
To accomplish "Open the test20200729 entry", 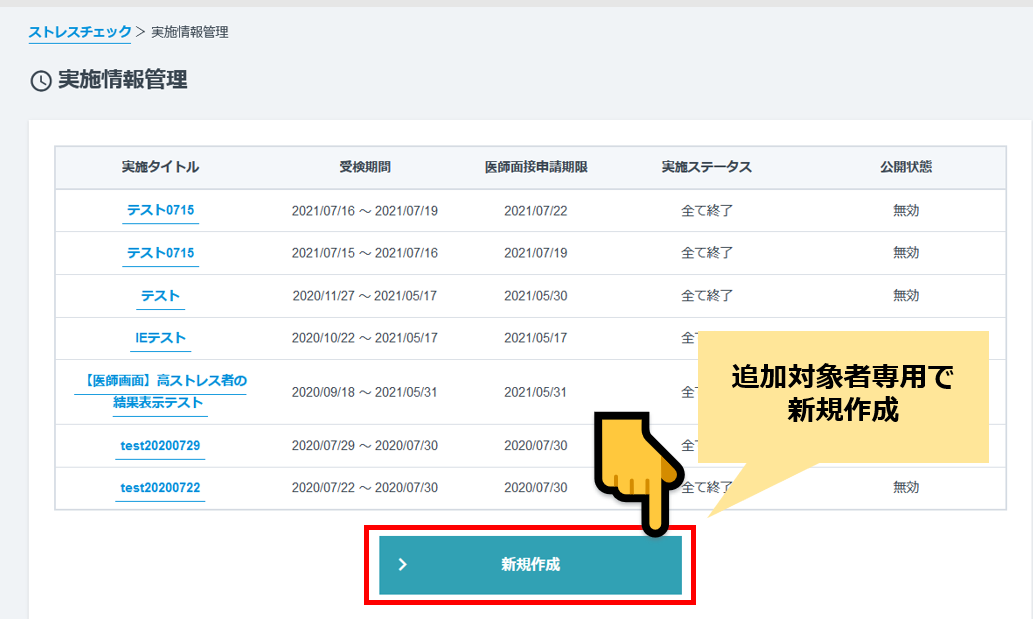I will click(160, 445).
